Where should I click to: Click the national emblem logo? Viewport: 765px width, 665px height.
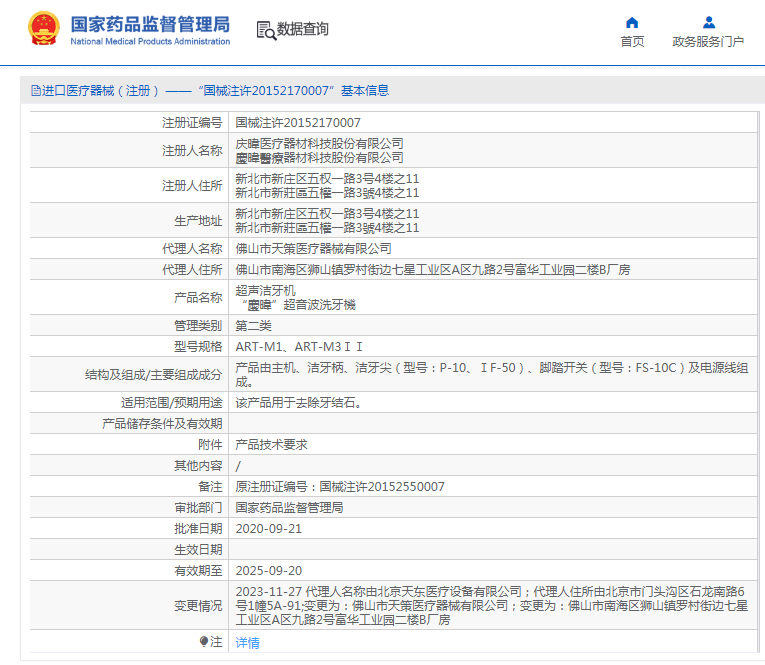click(44, 28)
